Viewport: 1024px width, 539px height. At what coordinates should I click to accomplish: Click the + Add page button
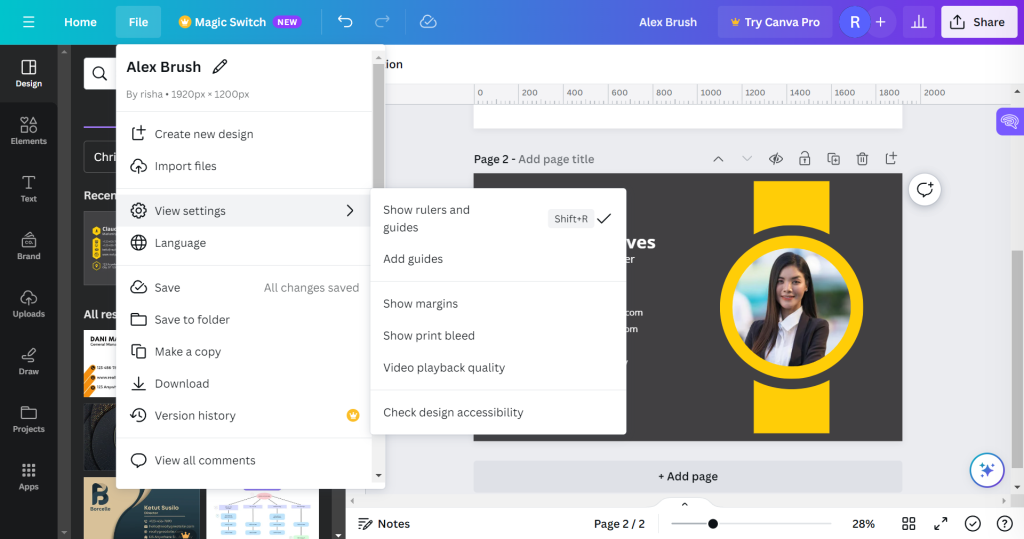point(688,476)
